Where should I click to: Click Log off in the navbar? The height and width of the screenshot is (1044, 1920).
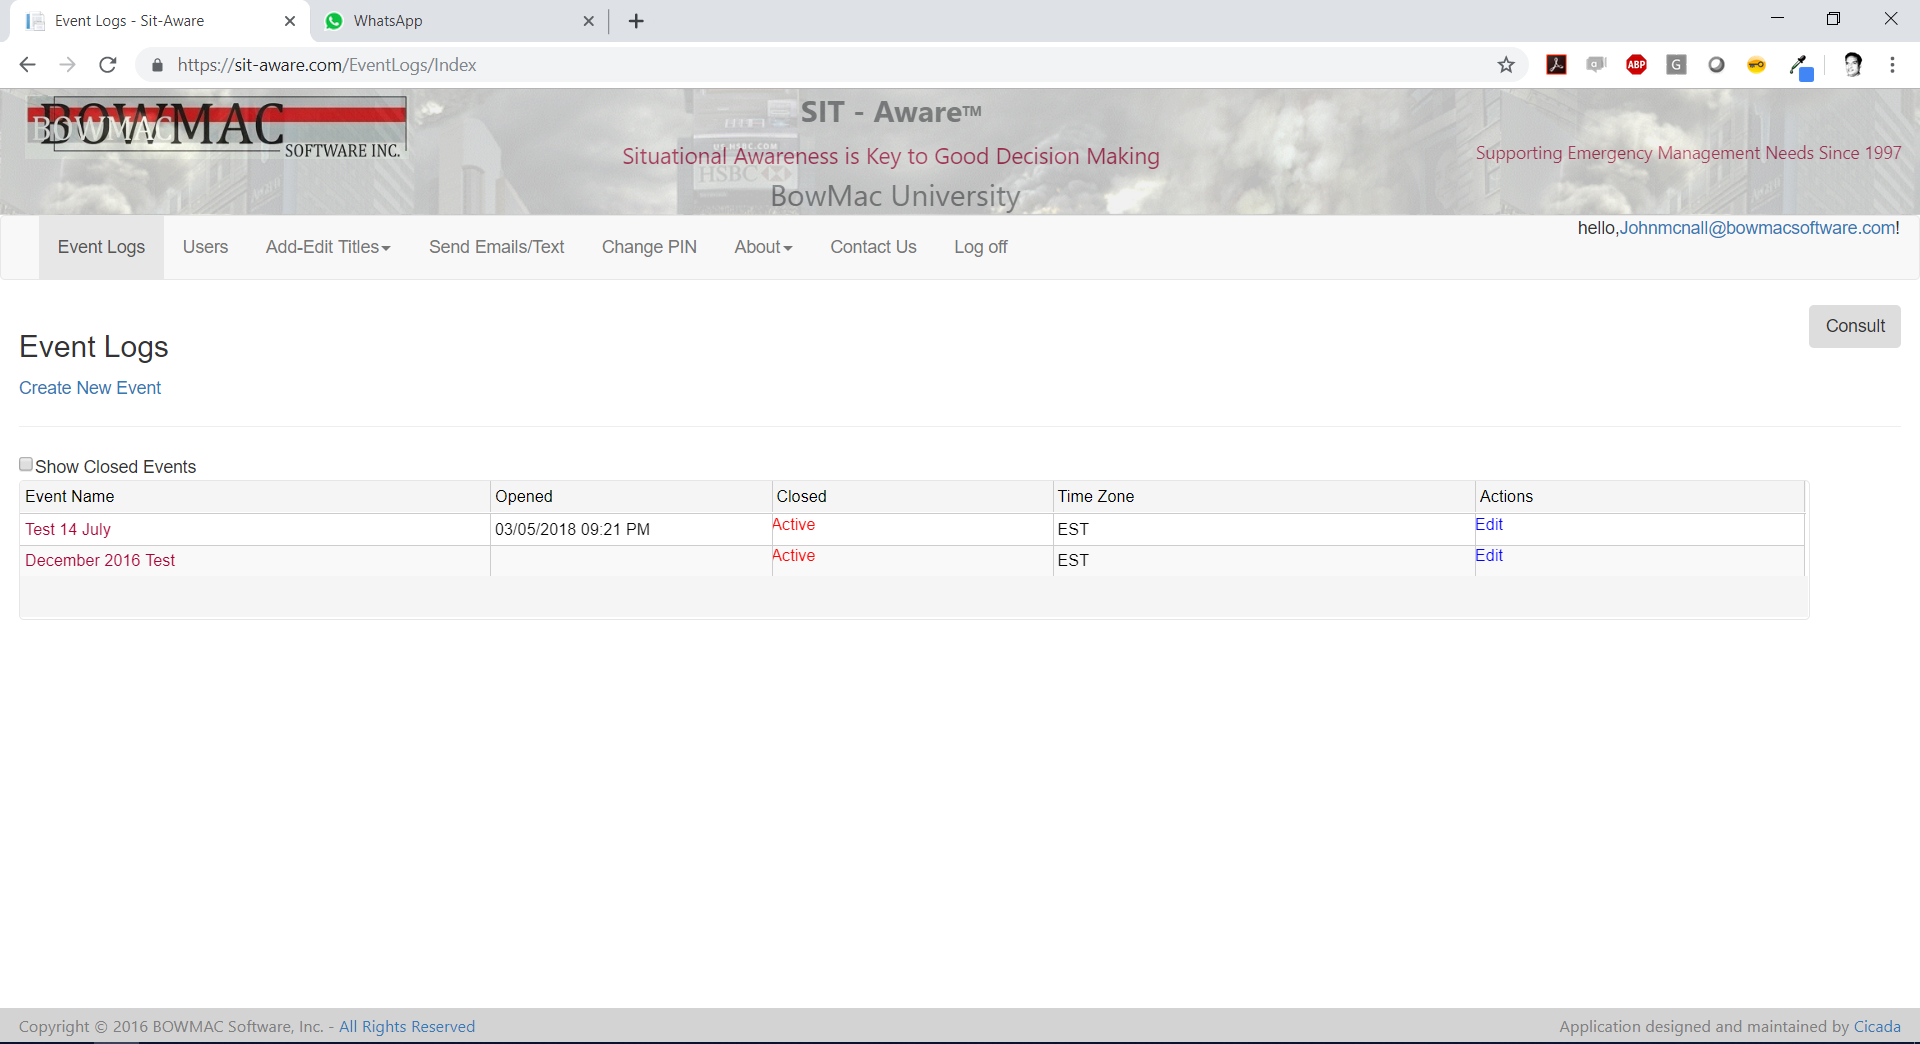pos(980,247)
